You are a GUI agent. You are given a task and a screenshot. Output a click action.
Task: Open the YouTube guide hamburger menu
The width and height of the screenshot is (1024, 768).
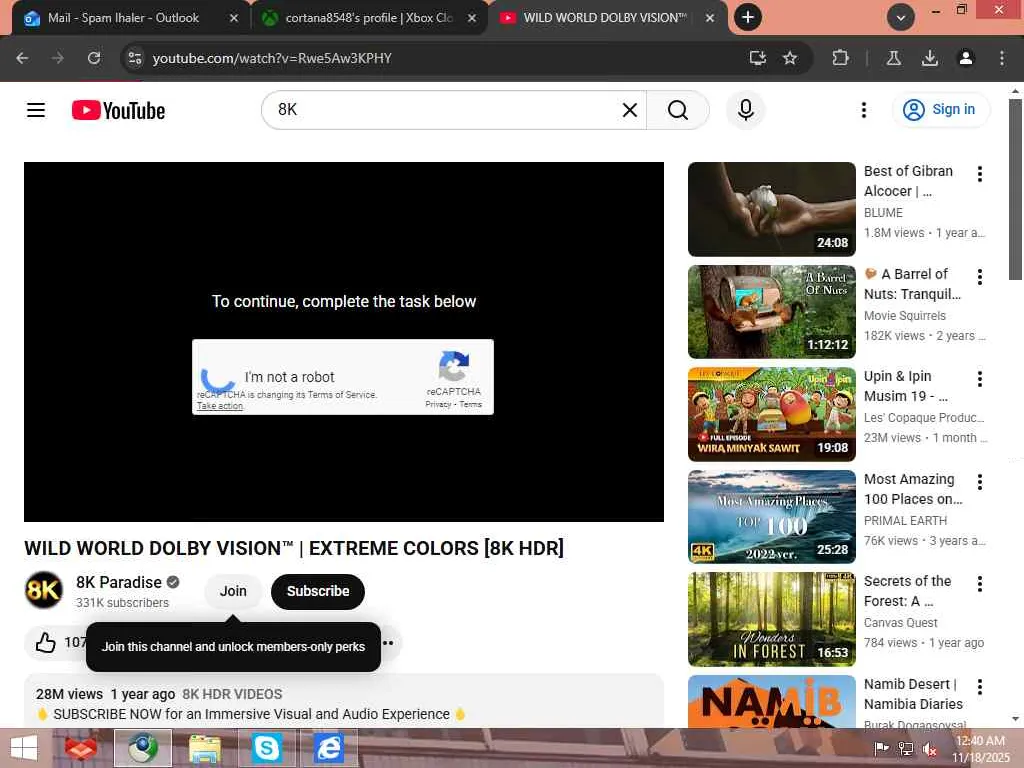tap(36, 110)
